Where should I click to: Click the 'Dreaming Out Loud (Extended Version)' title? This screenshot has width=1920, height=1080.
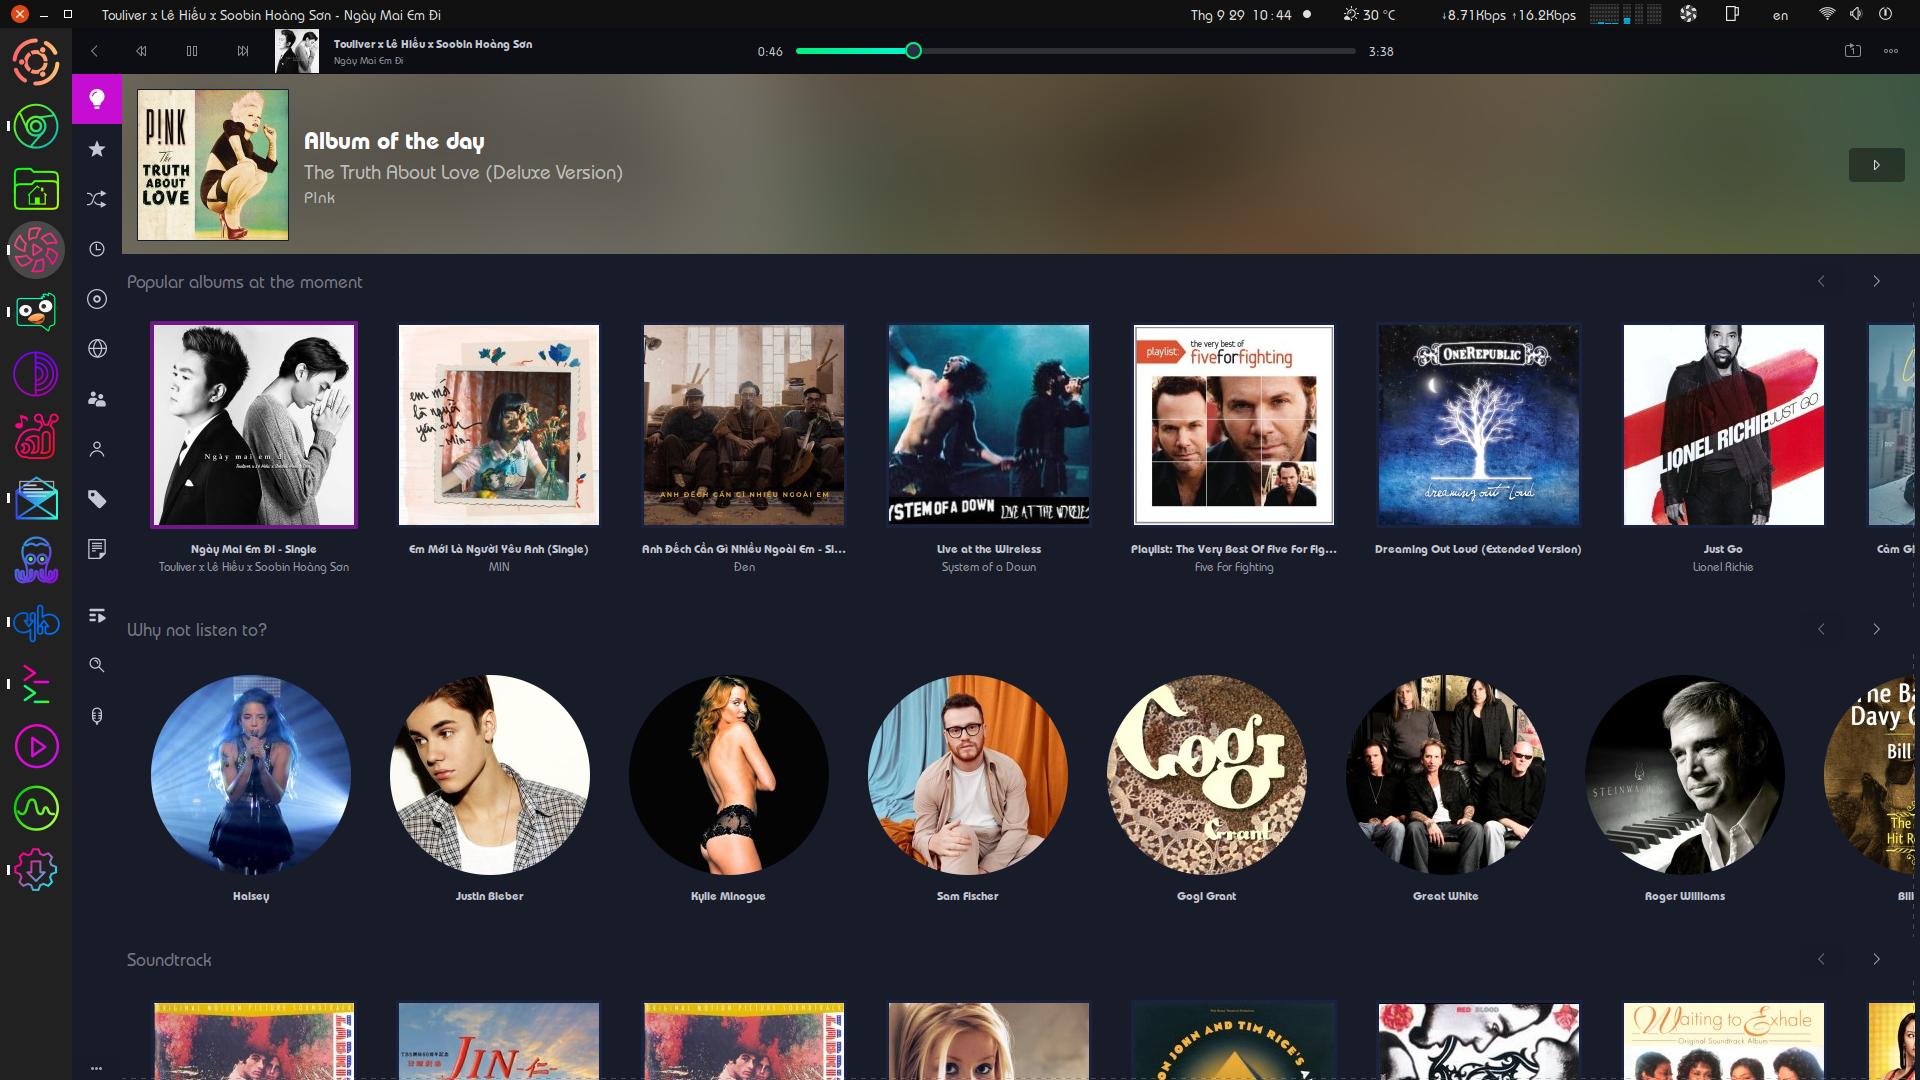[1478, 549]
